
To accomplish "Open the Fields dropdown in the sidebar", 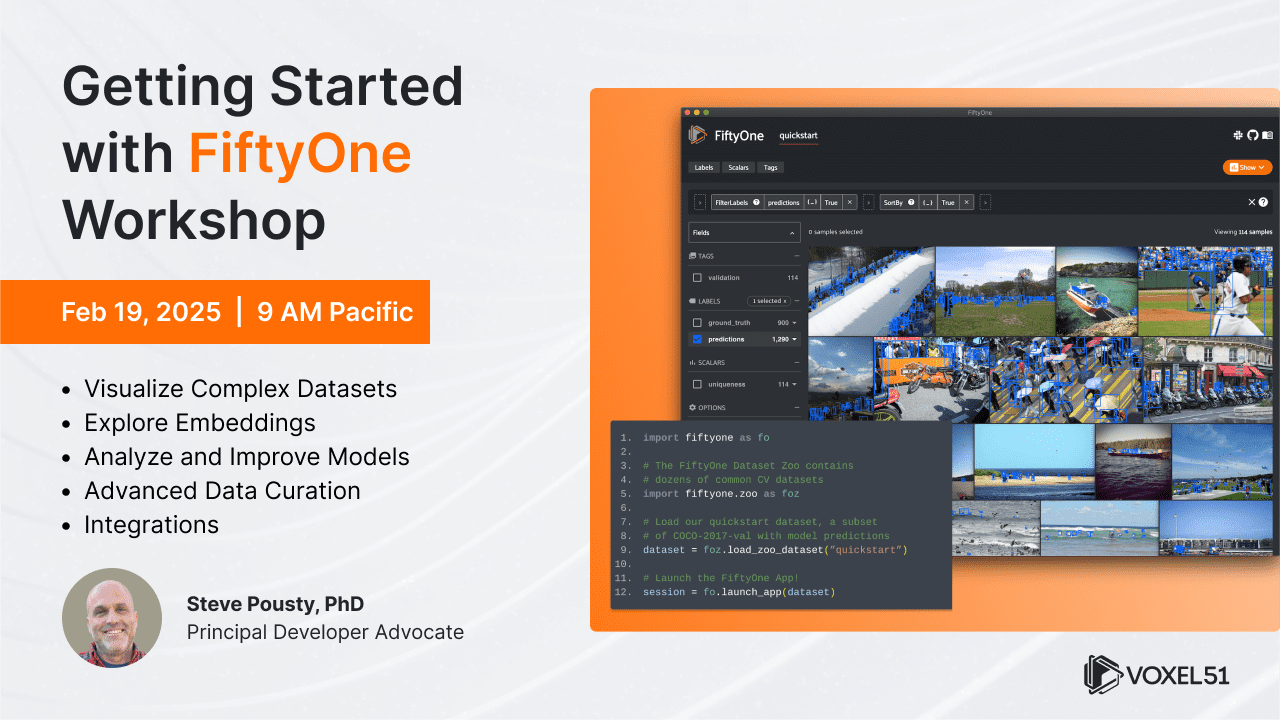I will pyautogui.click(x=744, y=232).
